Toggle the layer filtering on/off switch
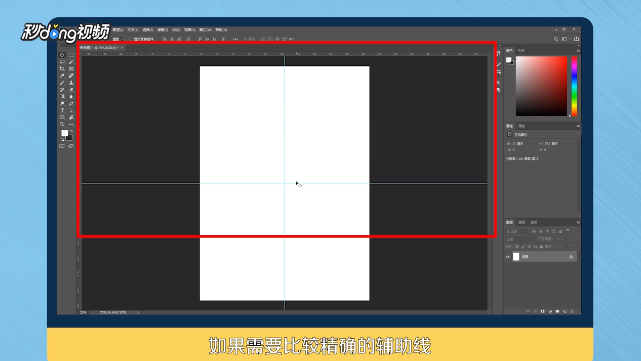 (568, 231)
